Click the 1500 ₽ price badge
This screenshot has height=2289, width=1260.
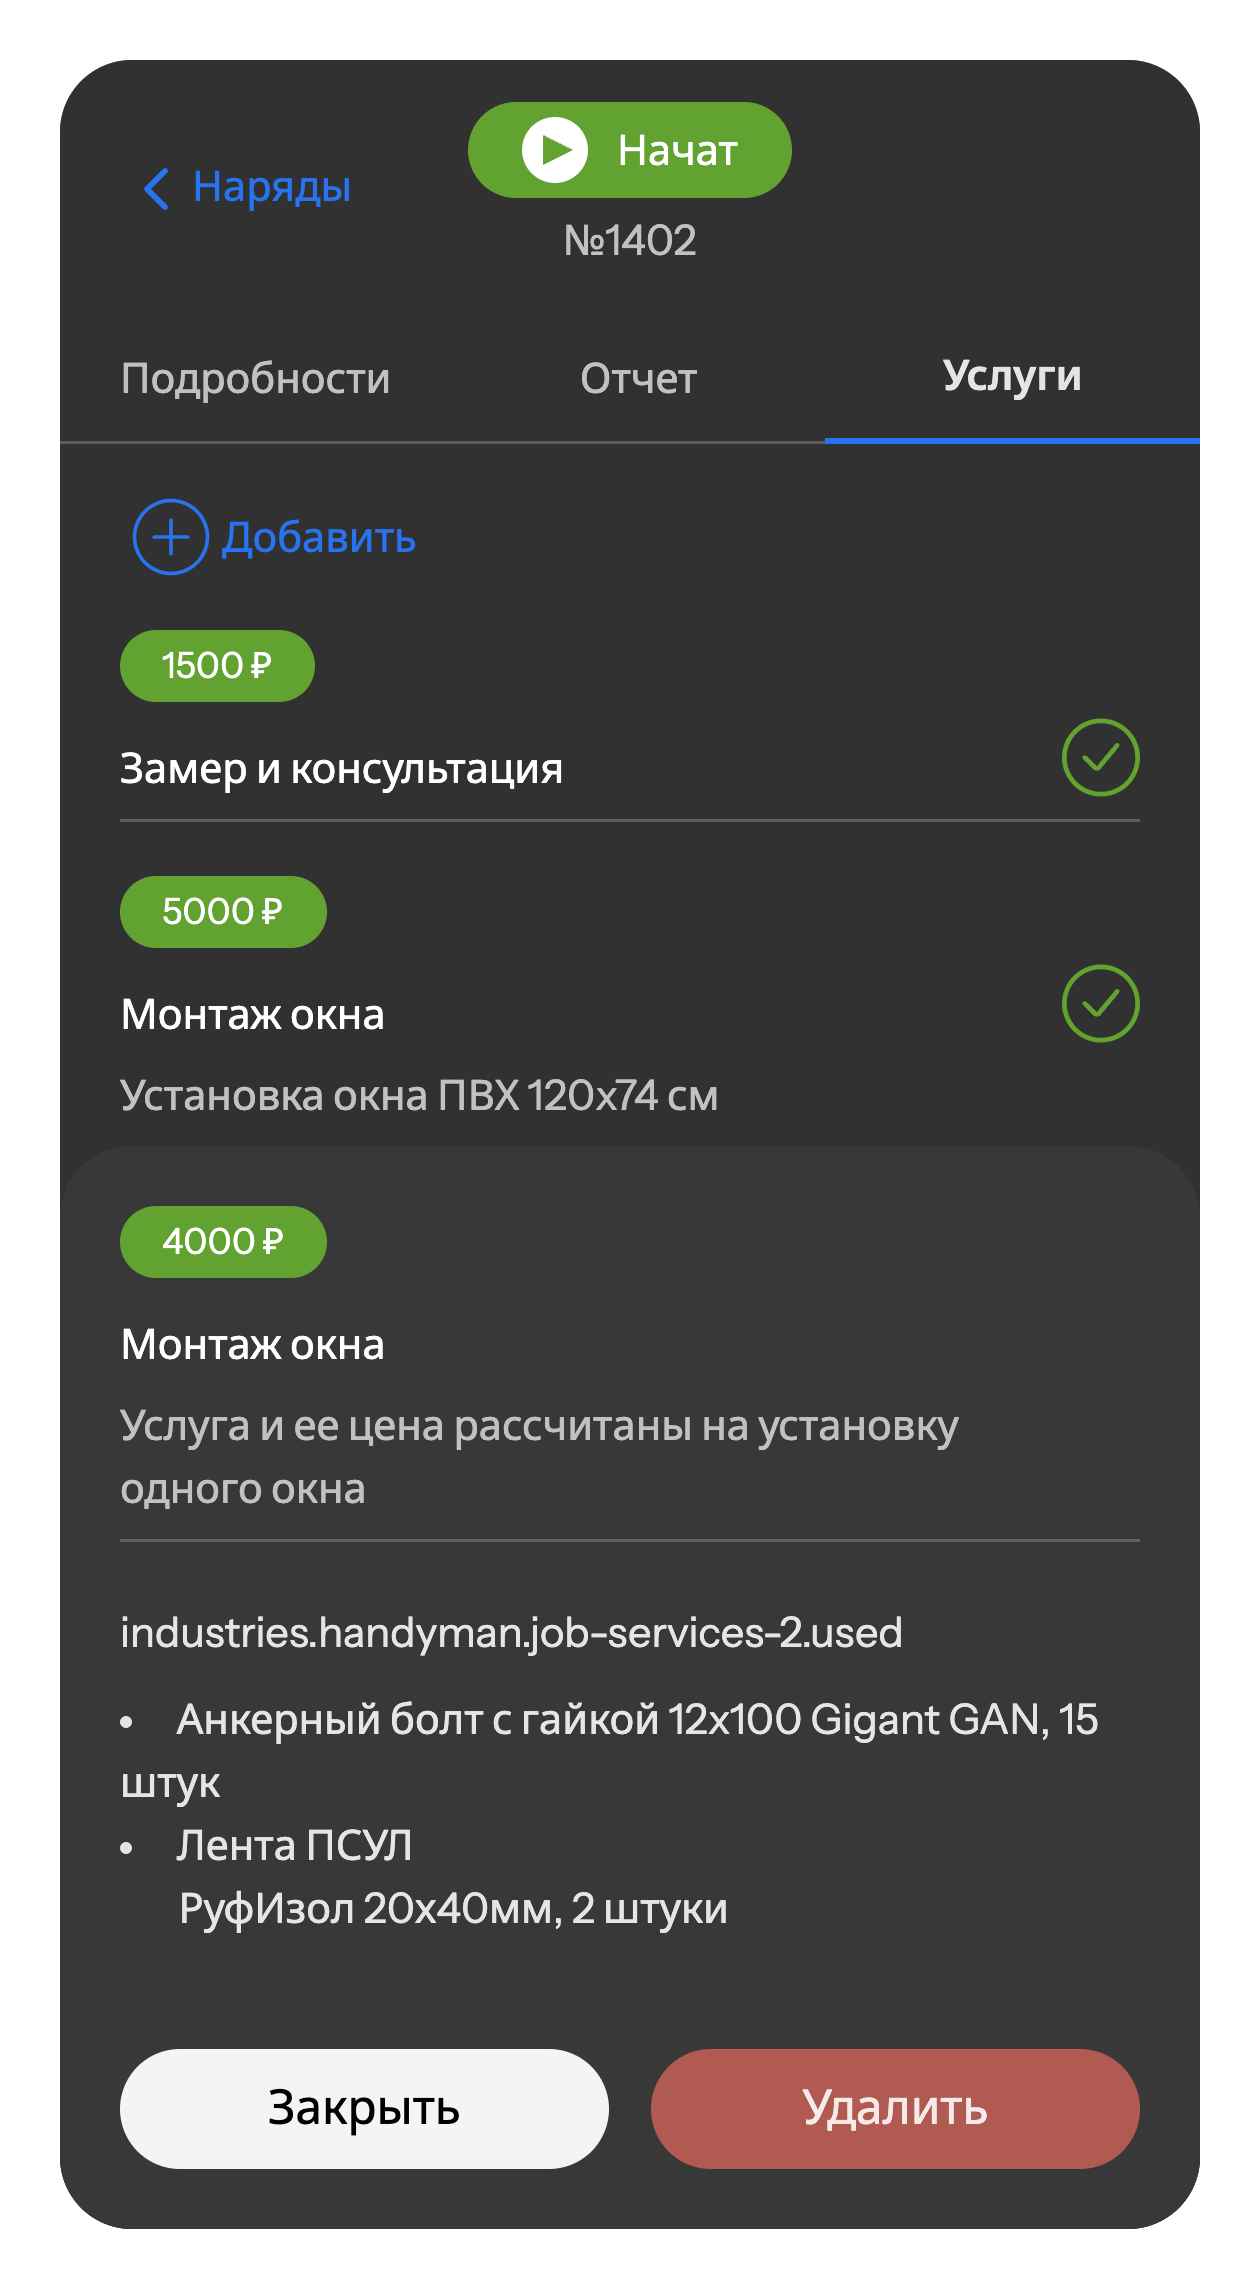(217, 666)
